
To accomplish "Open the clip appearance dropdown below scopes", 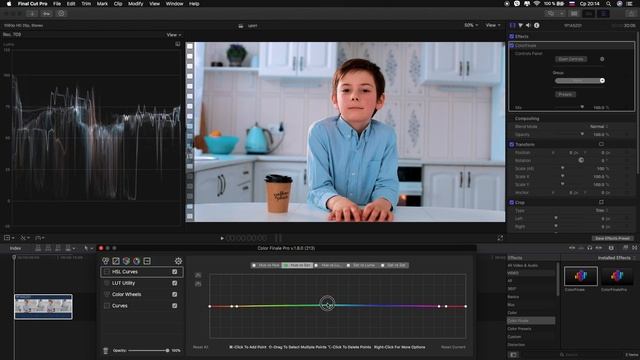I will [9, 238].
